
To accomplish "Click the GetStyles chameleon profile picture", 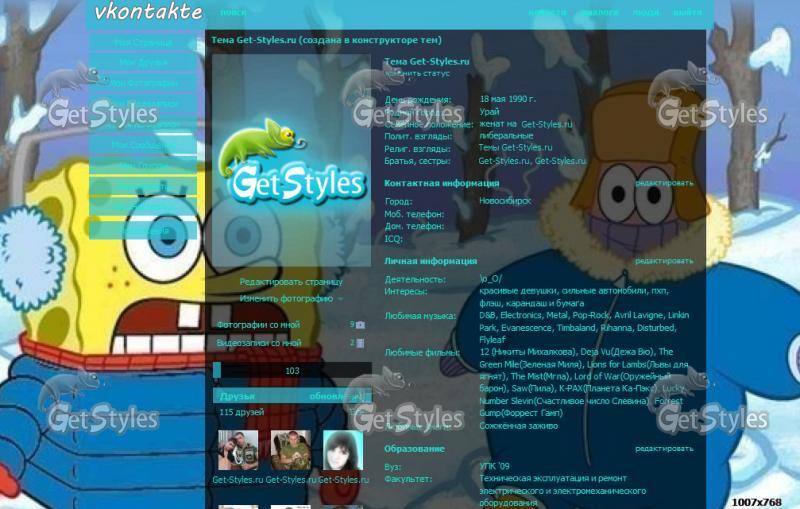I will coord(291,161).
